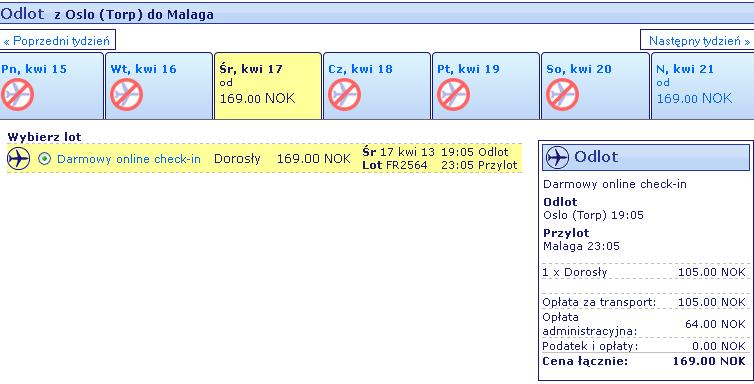Click 169.00 NOK price on N, kwi 21
Image resolution: width=754 pixels, height=384 pixels.
(x=694, y=99)
